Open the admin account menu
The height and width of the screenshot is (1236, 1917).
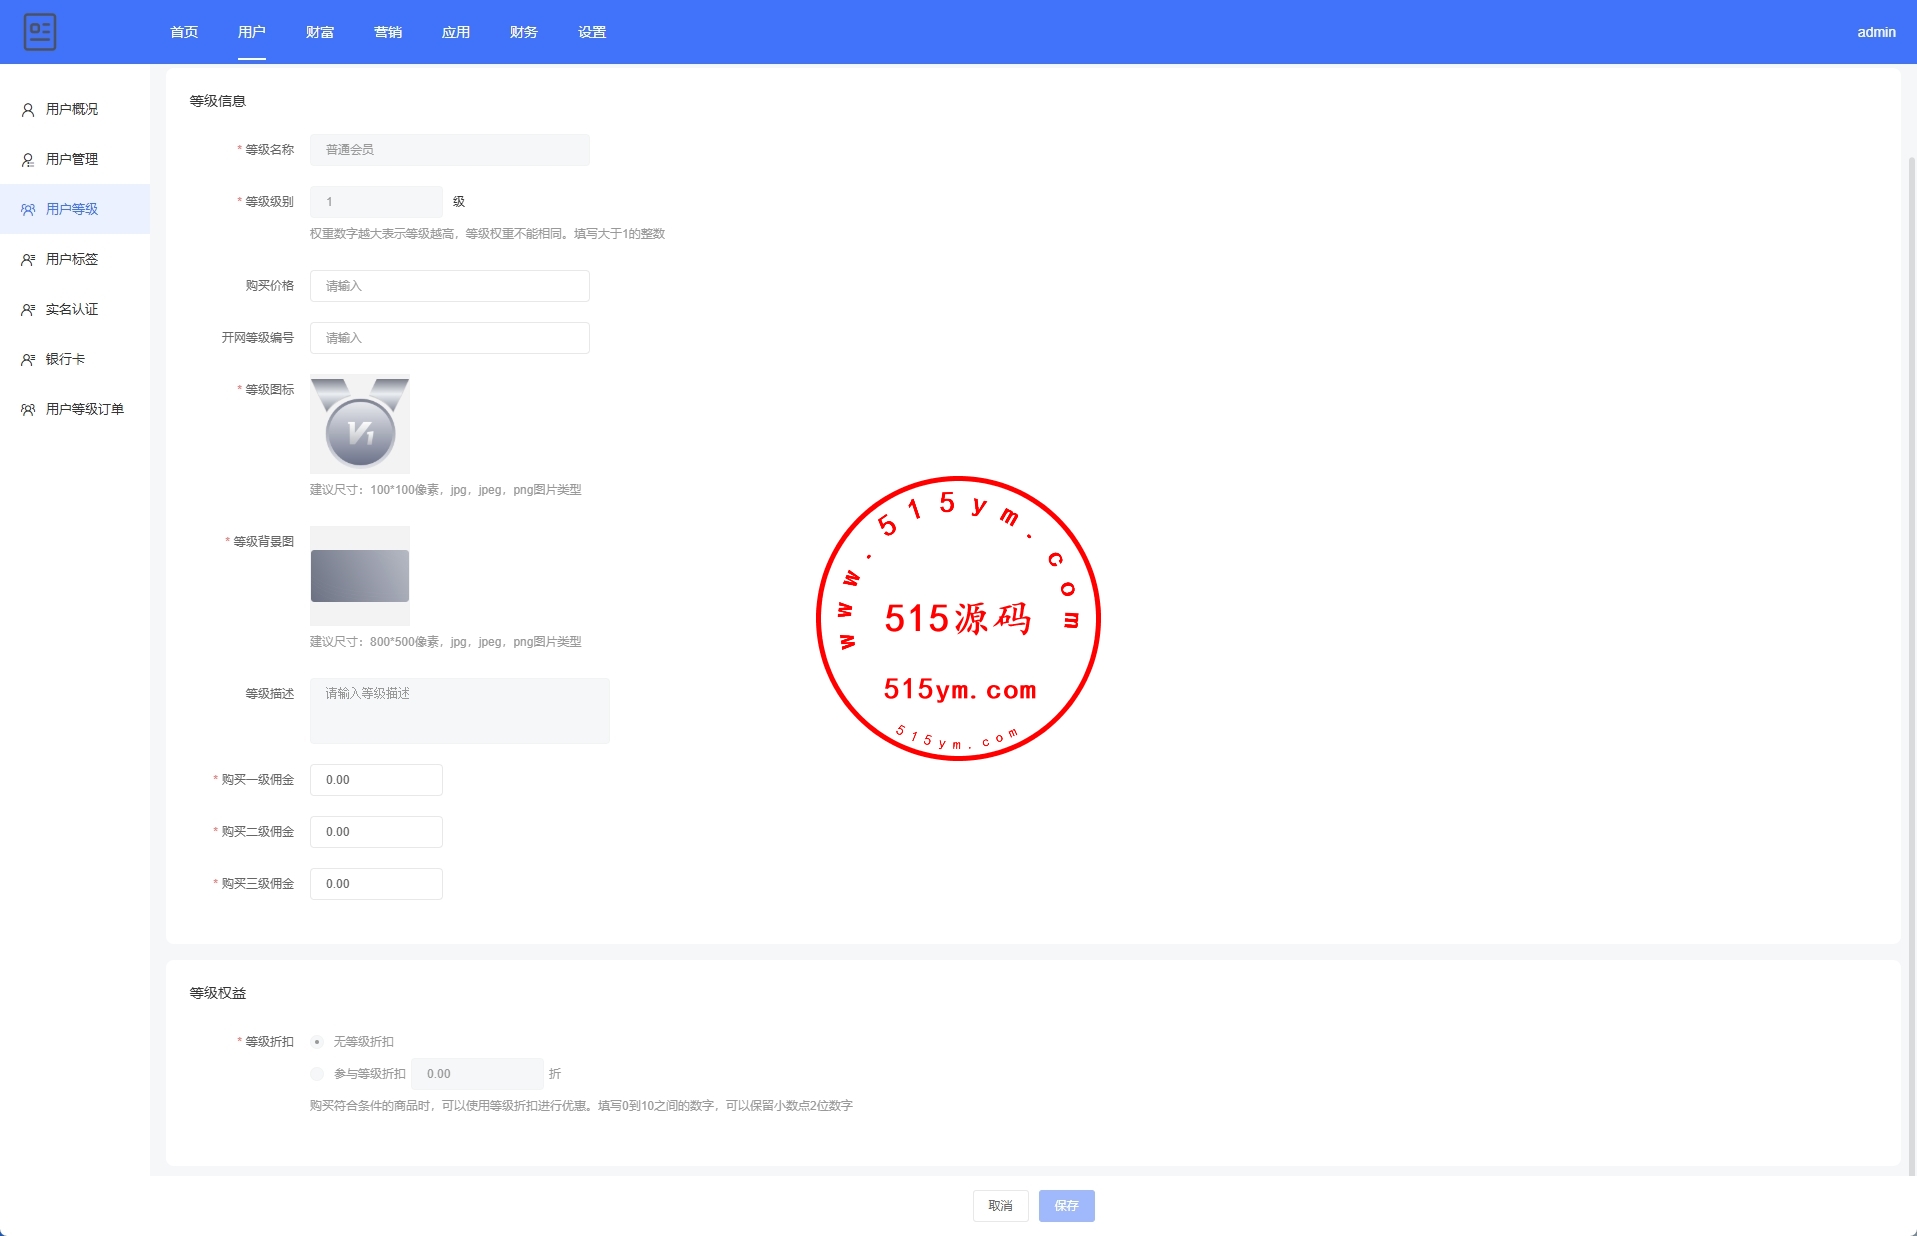point(1876,32)
